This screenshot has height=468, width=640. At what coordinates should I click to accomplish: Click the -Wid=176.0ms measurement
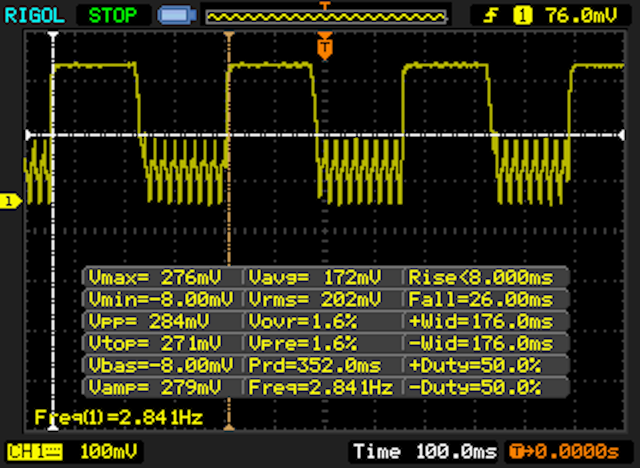point(481,343)
